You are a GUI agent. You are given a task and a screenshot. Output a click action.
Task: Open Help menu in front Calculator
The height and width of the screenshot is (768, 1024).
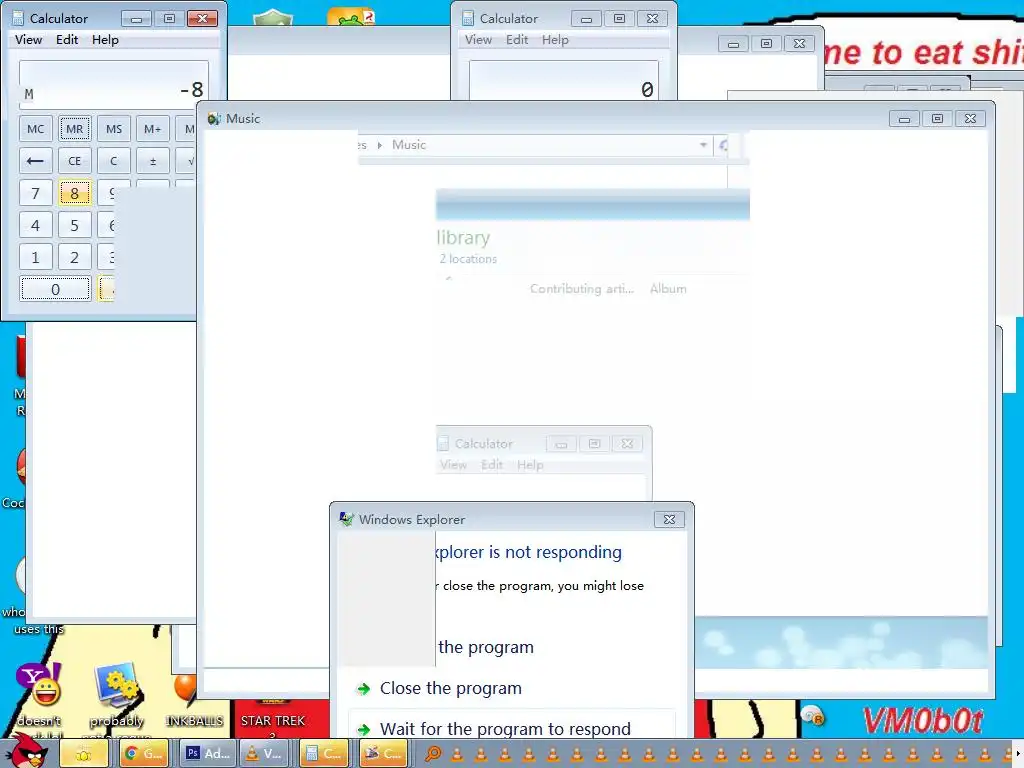[x=105, y=40]
